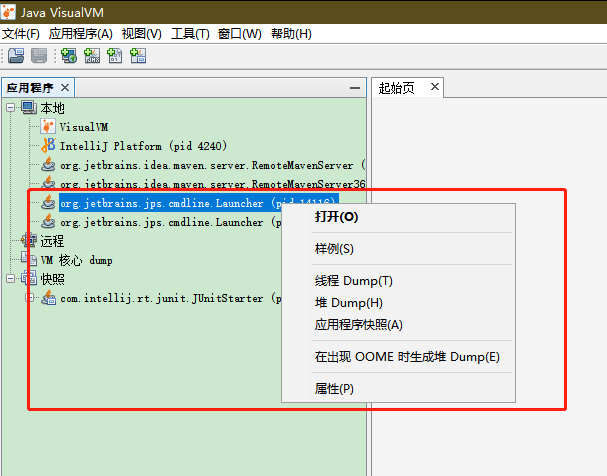Click Add Application Snapshot toolbar icon
The width and height of the screenshot is (607, 476).
pos(138,56)
